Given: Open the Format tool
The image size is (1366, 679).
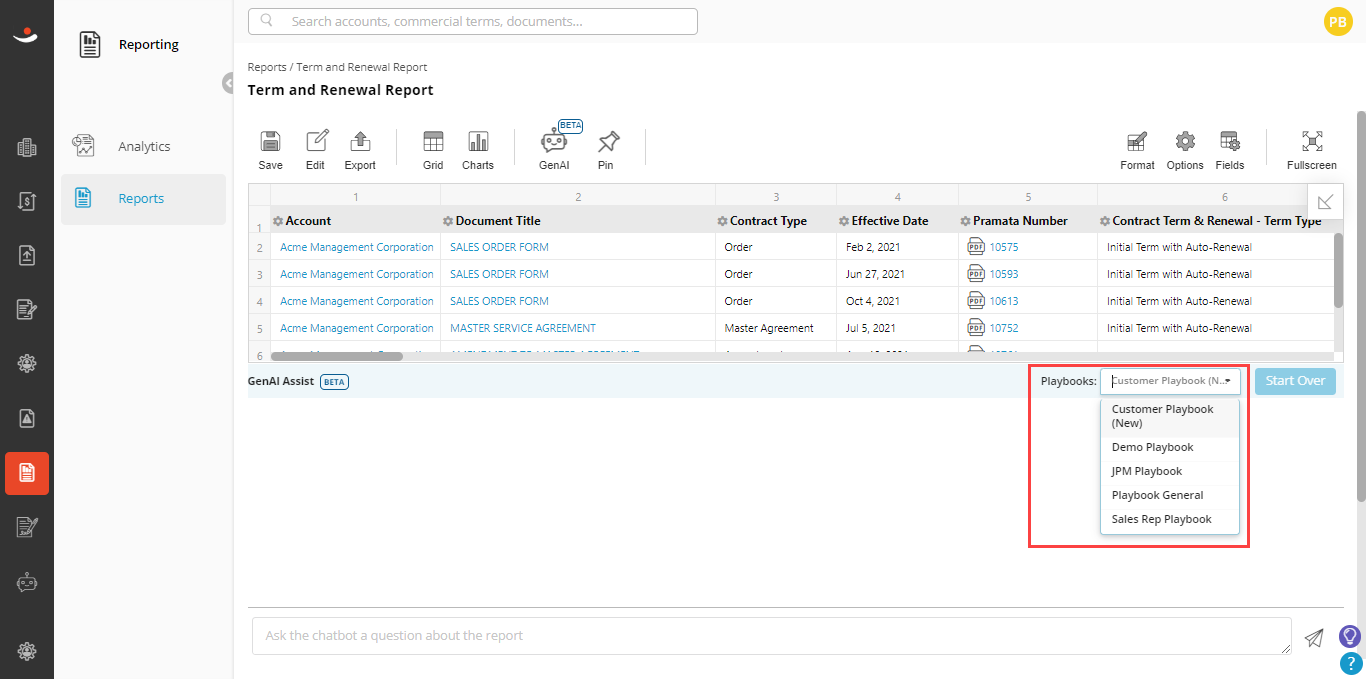Looking at the screenshot, I should pos(1137,141).
